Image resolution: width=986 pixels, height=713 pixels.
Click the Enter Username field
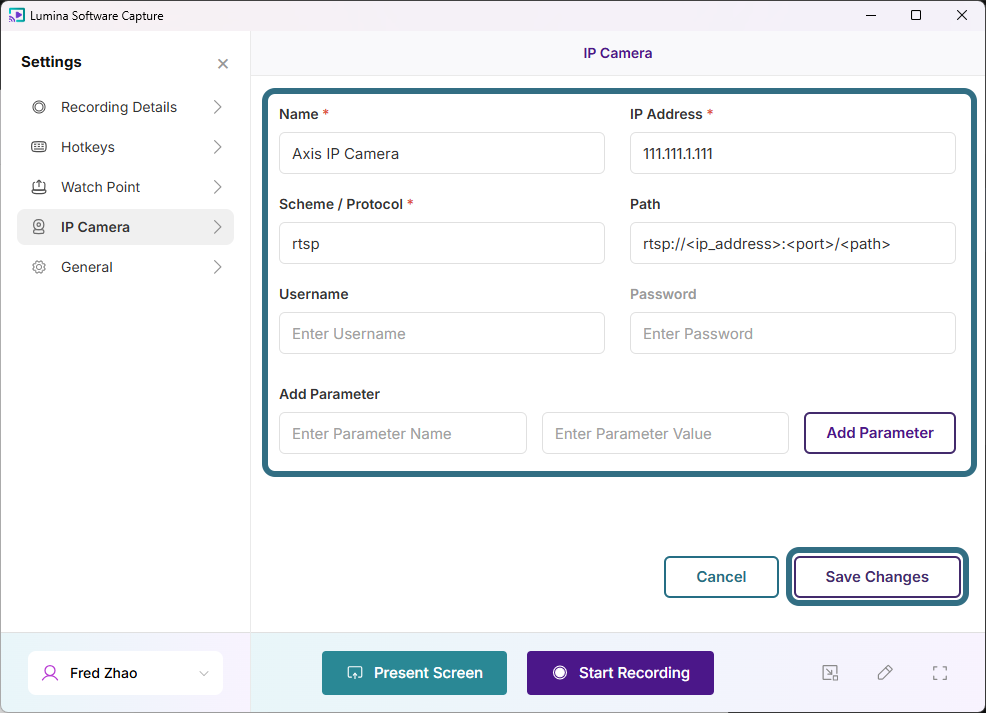click(x=442, y=333)
